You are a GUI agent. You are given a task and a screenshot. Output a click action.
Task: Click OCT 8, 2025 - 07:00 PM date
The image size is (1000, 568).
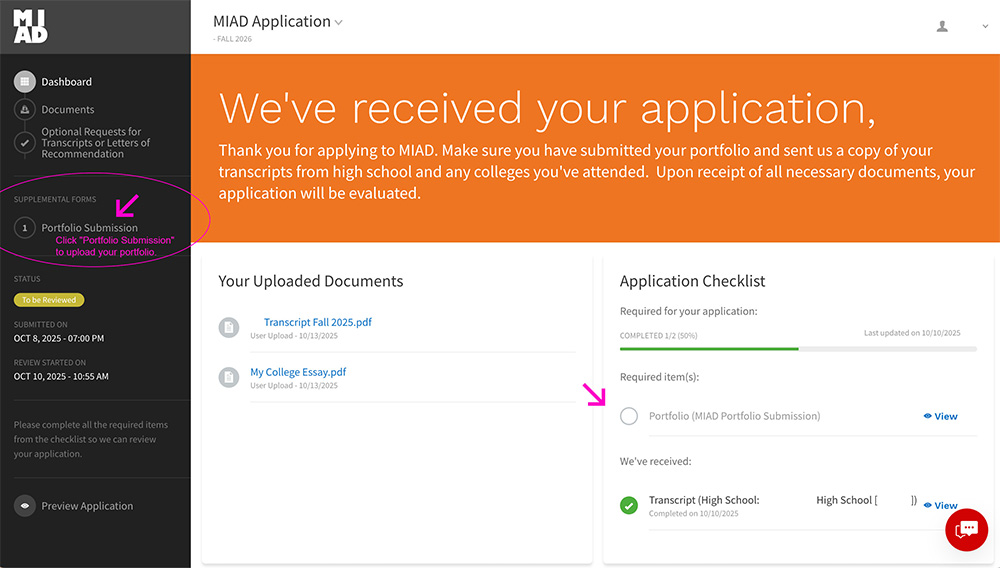[x=59, y=339]
